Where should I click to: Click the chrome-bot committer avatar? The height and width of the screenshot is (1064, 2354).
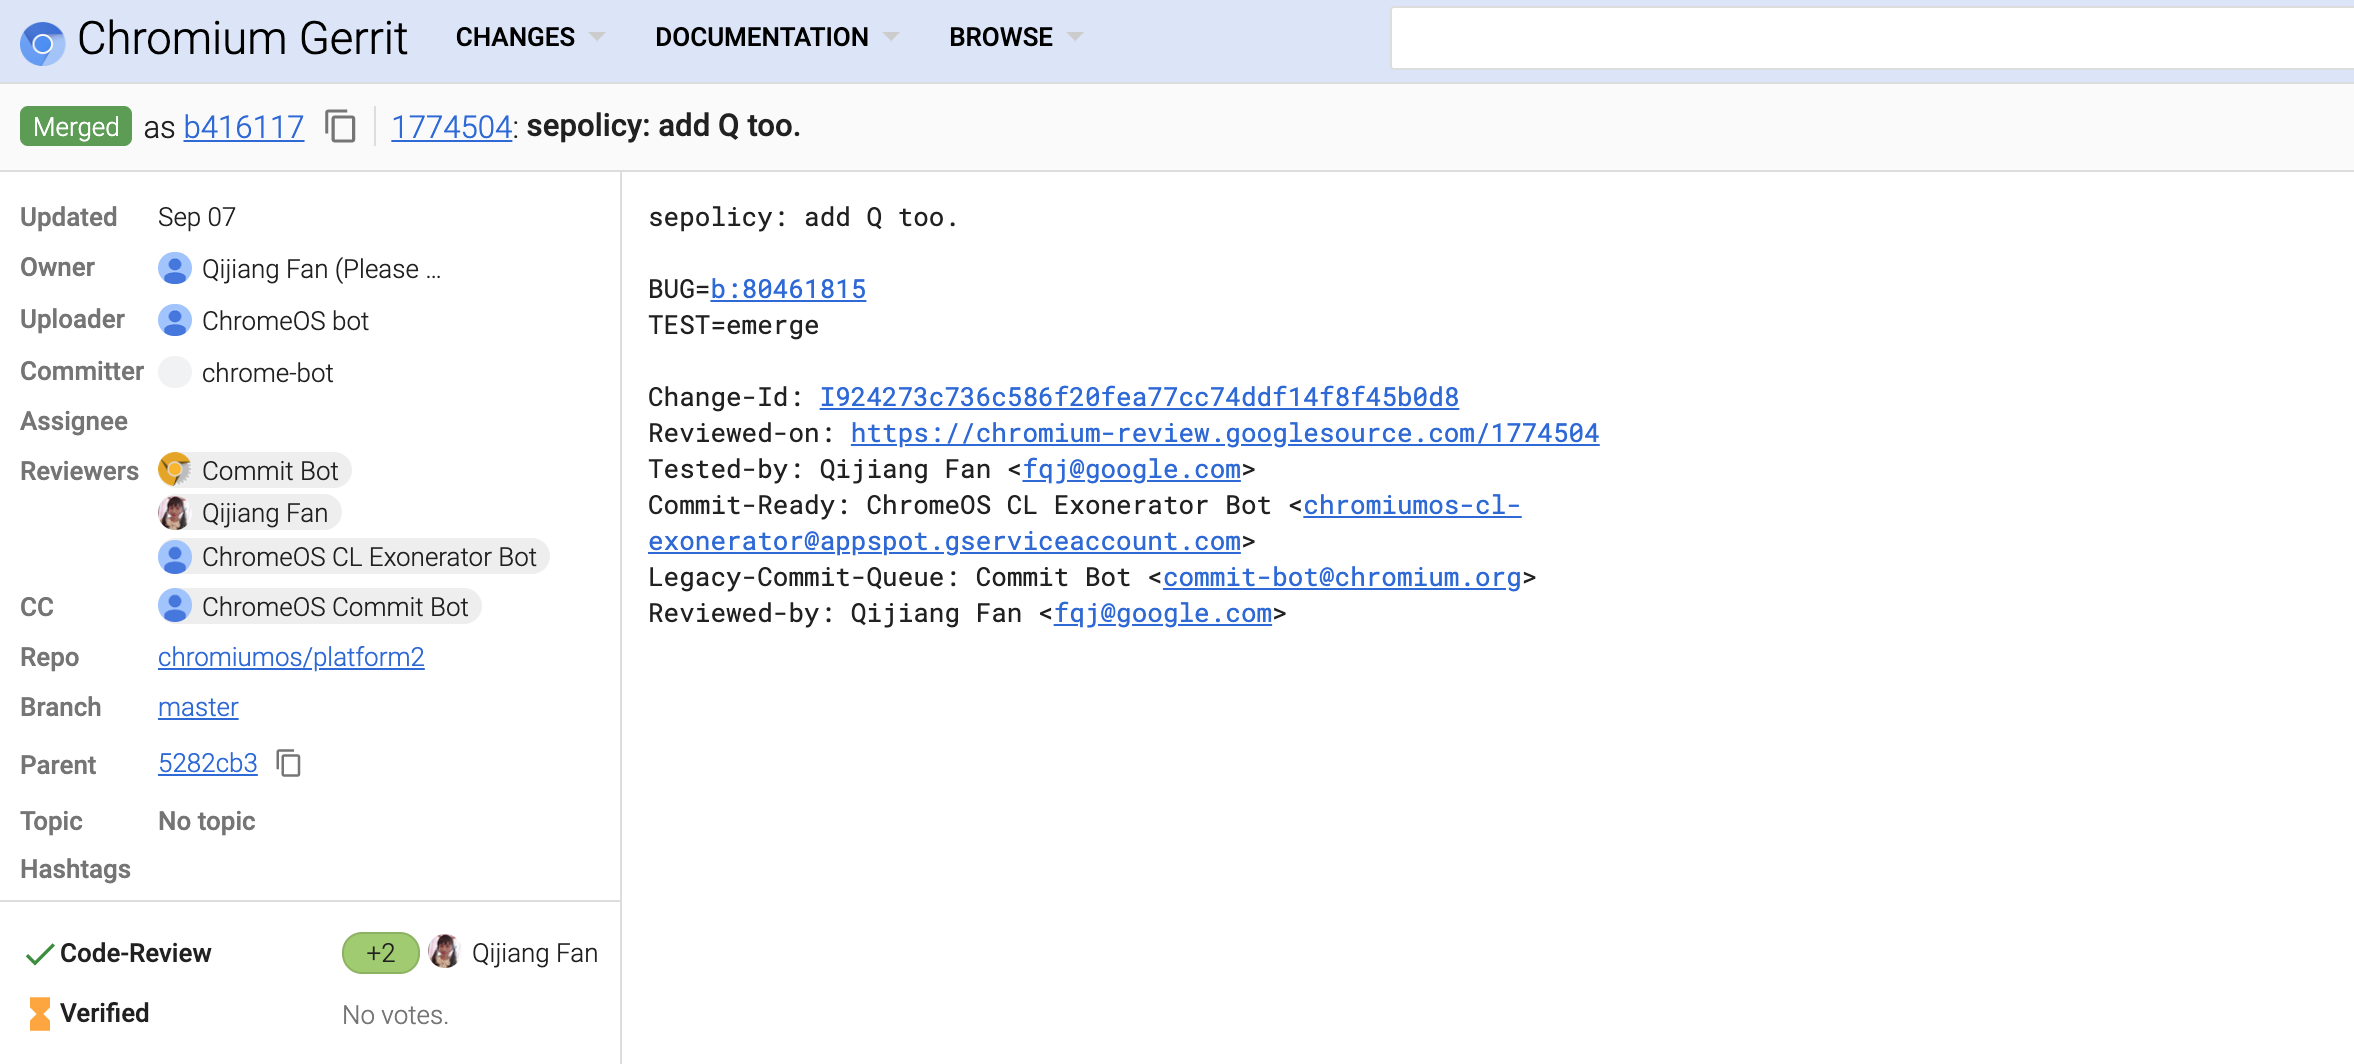coord(175,372)
